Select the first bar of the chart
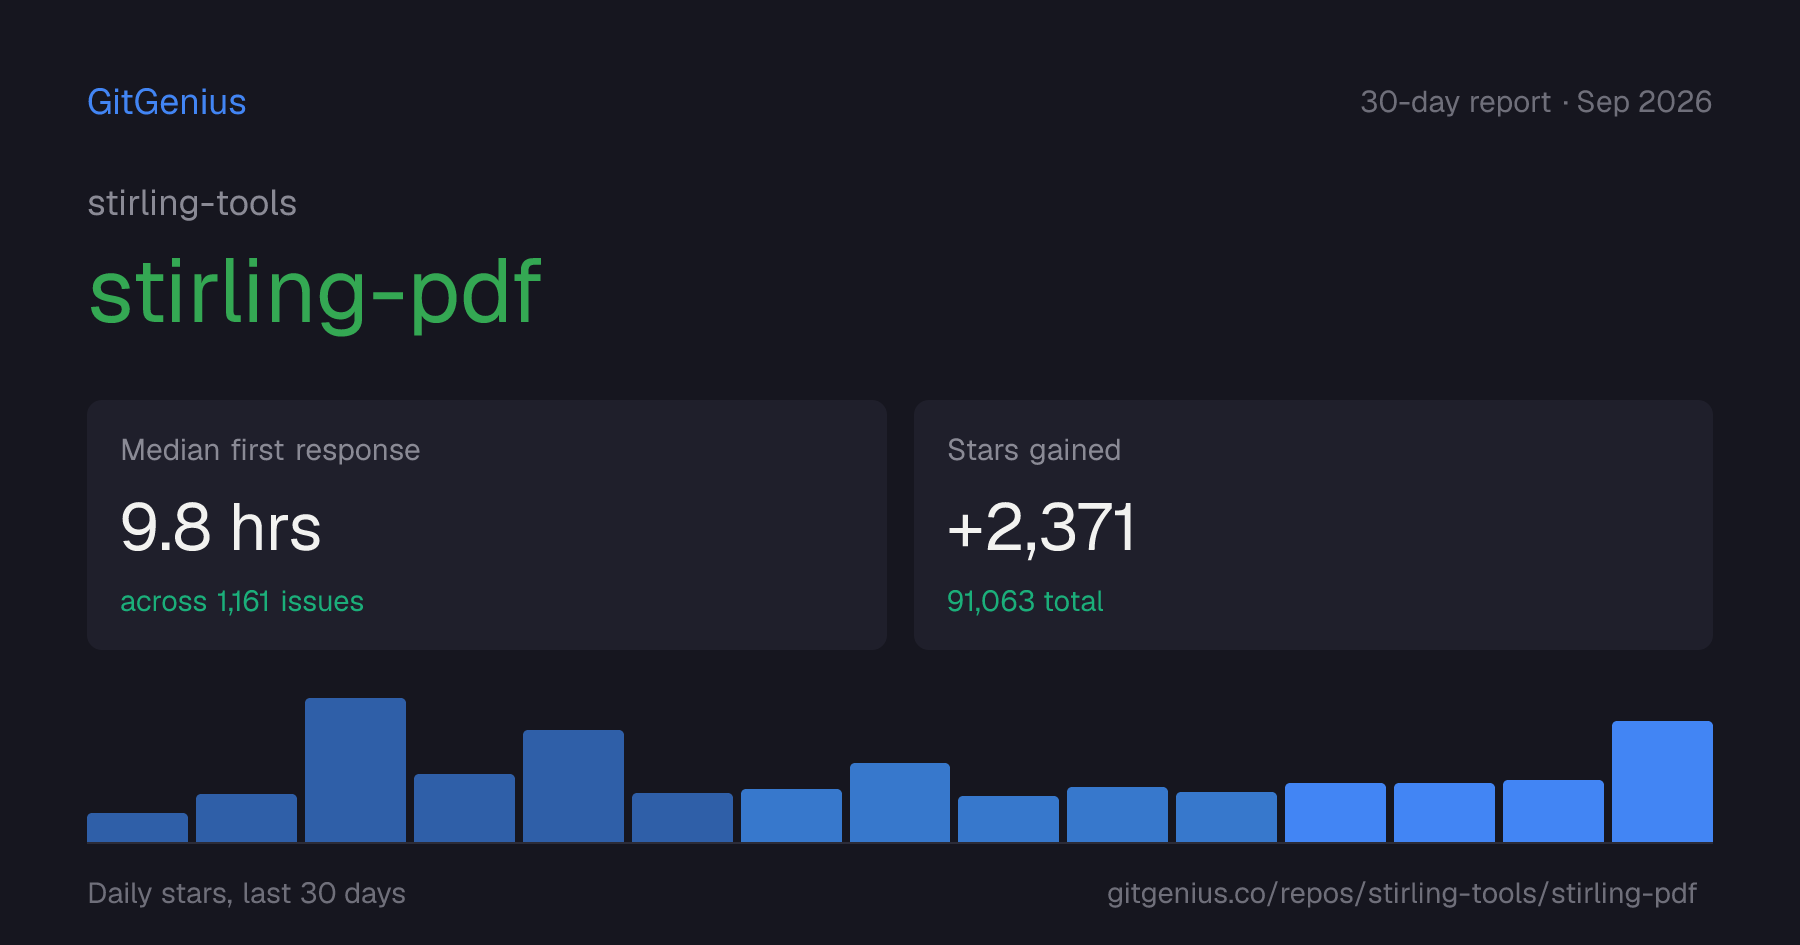Image resolution: width=1800 pixels, height=945 pixels. 137,827
